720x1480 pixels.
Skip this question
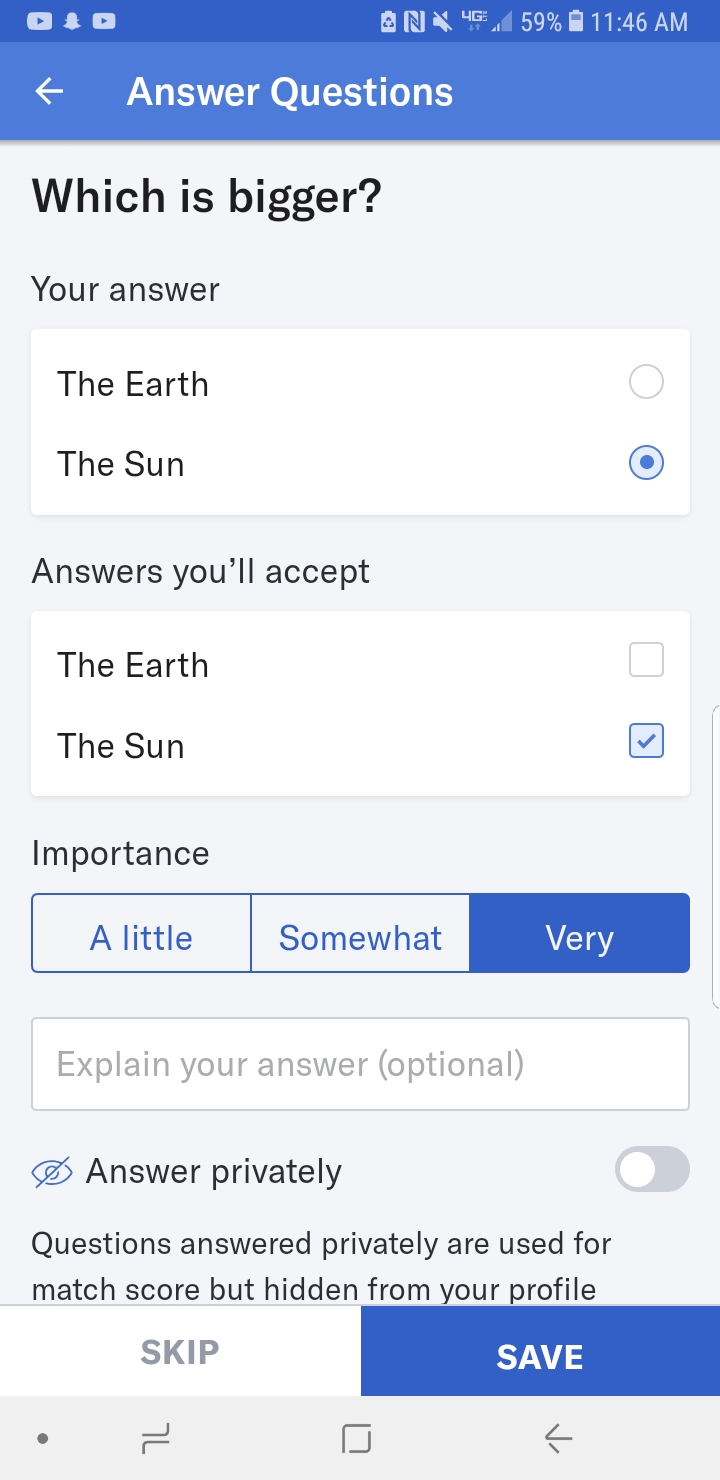180,1352
